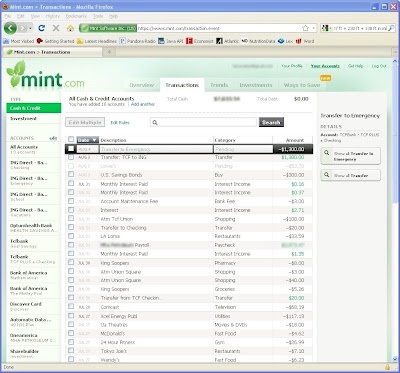Image resolution: width=400 pixels, height=373 pixels.
Task: Select the Investment account type
Action: (34, 119)
